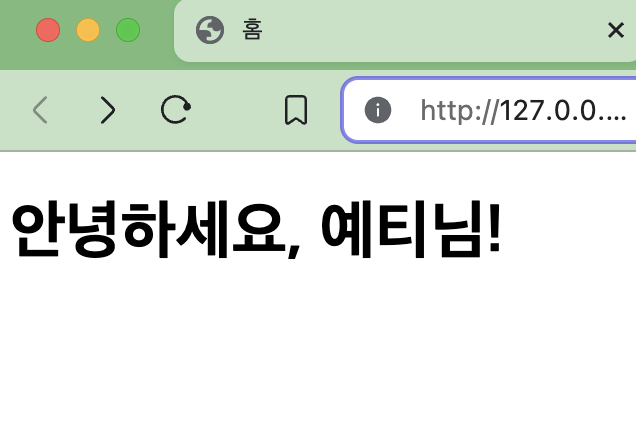Click the word 예티님! in the heading
Screen dimensions: 636x424
[x=411, y=230]
